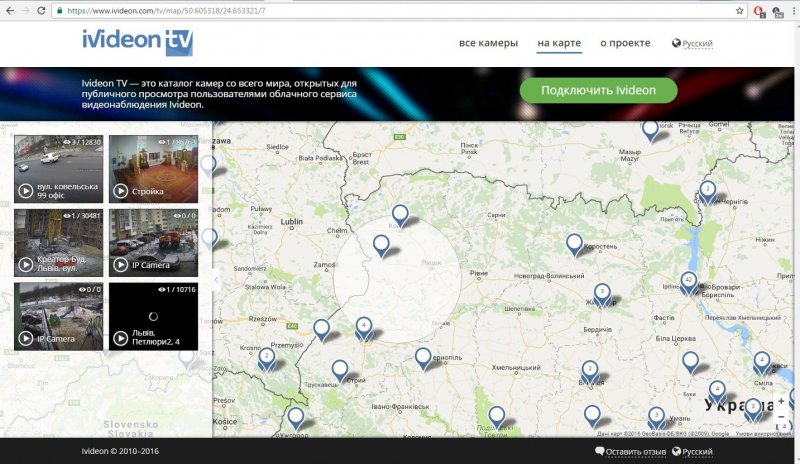The image size is (800, 464).
Task: Click the map pin near Тернопіль
Action: click(x=423, y=357)
